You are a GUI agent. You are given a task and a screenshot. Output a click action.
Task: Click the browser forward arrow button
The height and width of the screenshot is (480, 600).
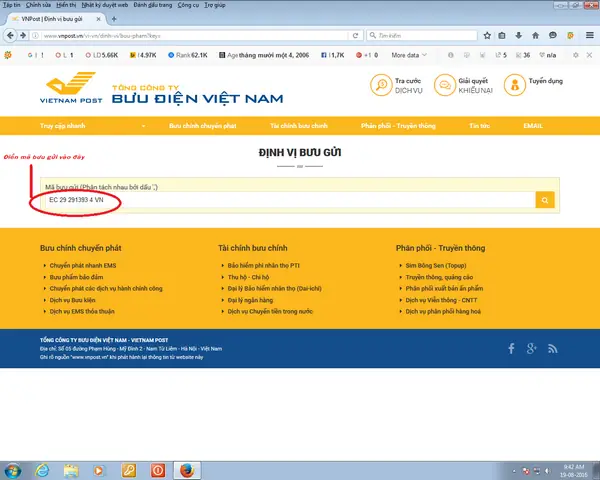(23, 36)
